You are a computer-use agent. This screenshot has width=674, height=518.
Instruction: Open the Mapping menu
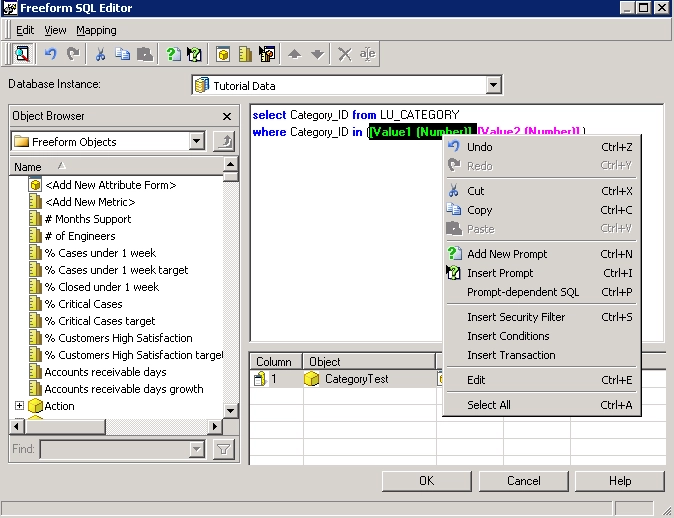point(96,30)
